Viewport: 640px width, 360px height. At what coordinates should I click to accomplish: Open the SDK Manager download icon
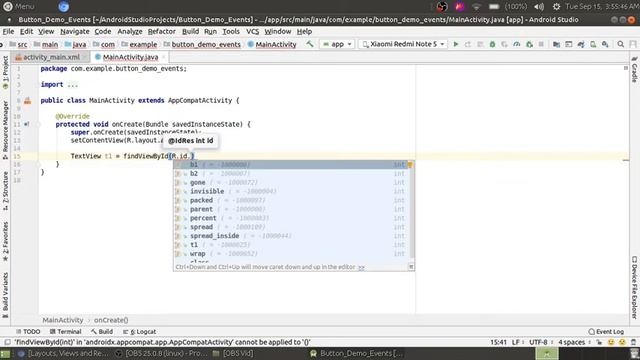(x=605, y=44)
